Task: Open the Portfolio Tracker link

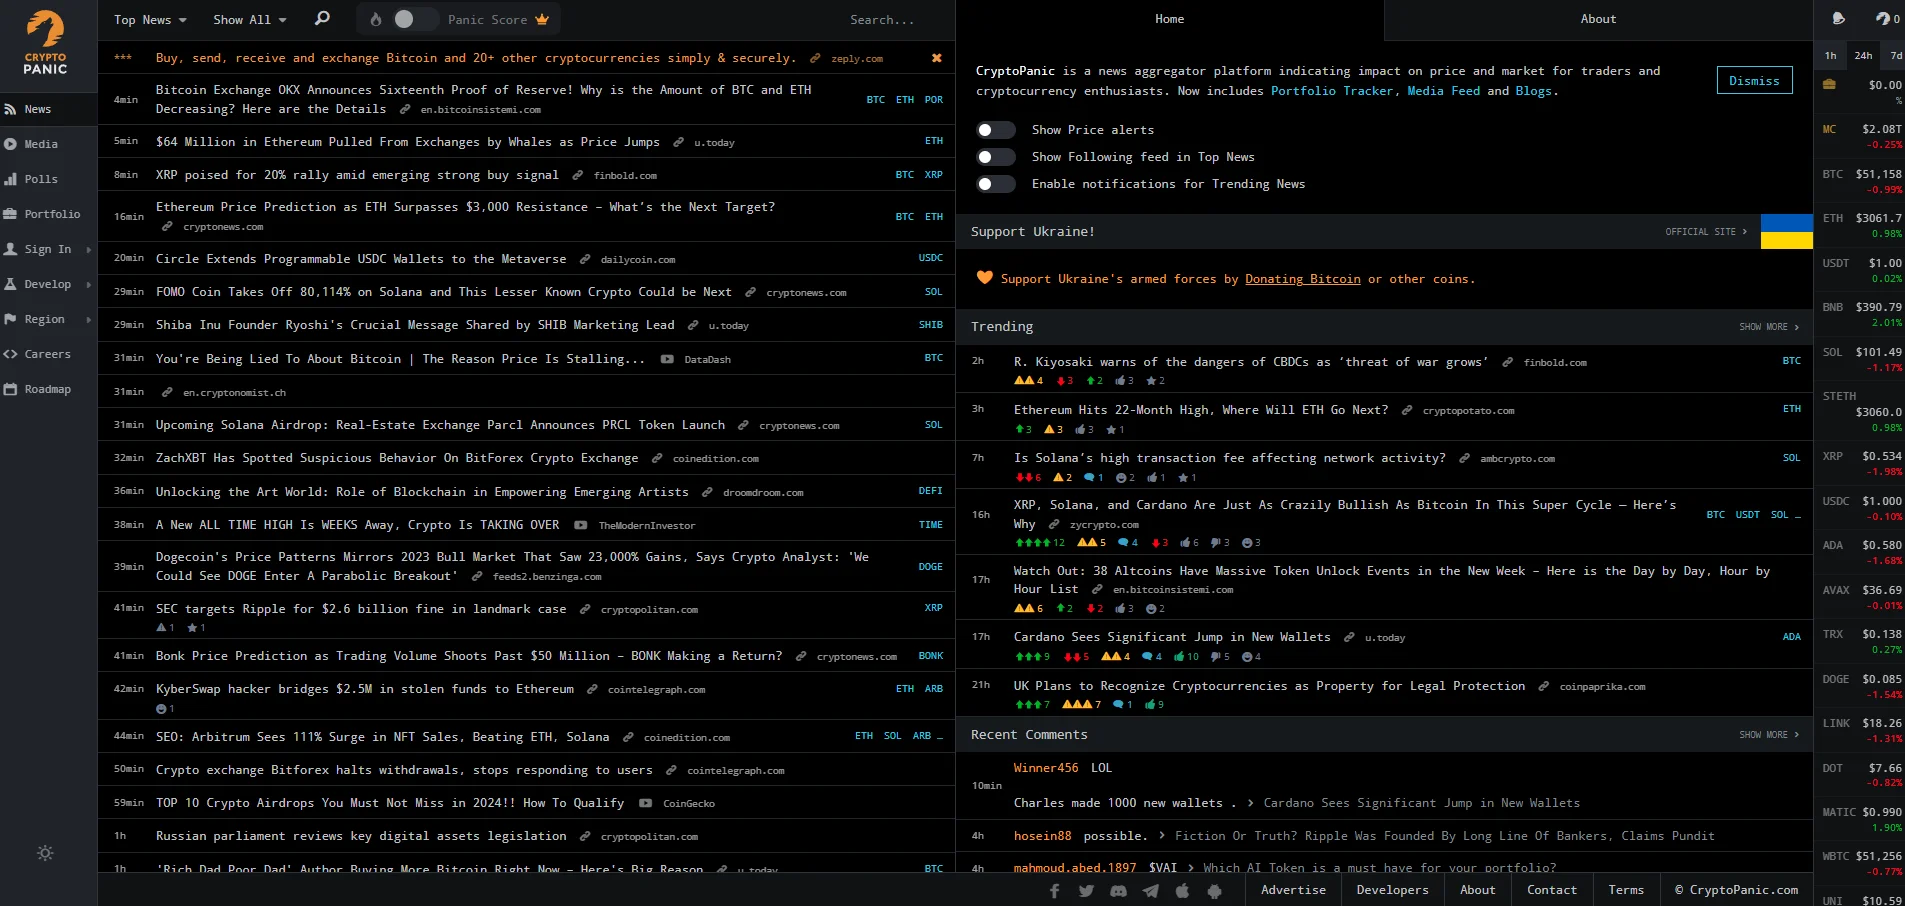Action: [x=1332, y=91]
